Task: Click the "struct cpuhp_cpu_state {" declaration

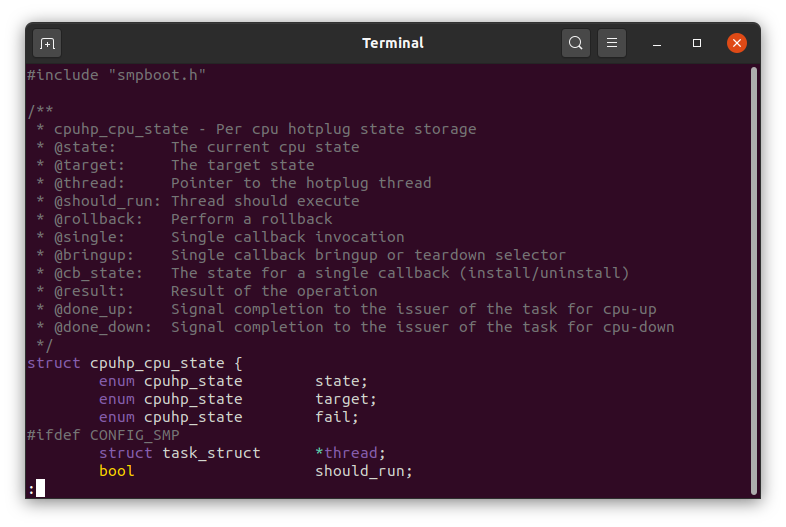Action: click(x=135, y=363)
